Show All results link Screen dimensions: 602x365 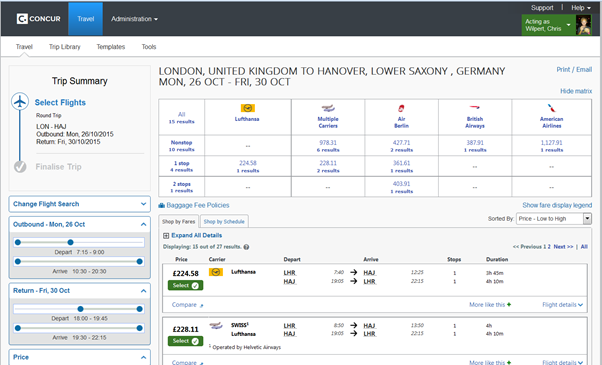tap(584, 247)
